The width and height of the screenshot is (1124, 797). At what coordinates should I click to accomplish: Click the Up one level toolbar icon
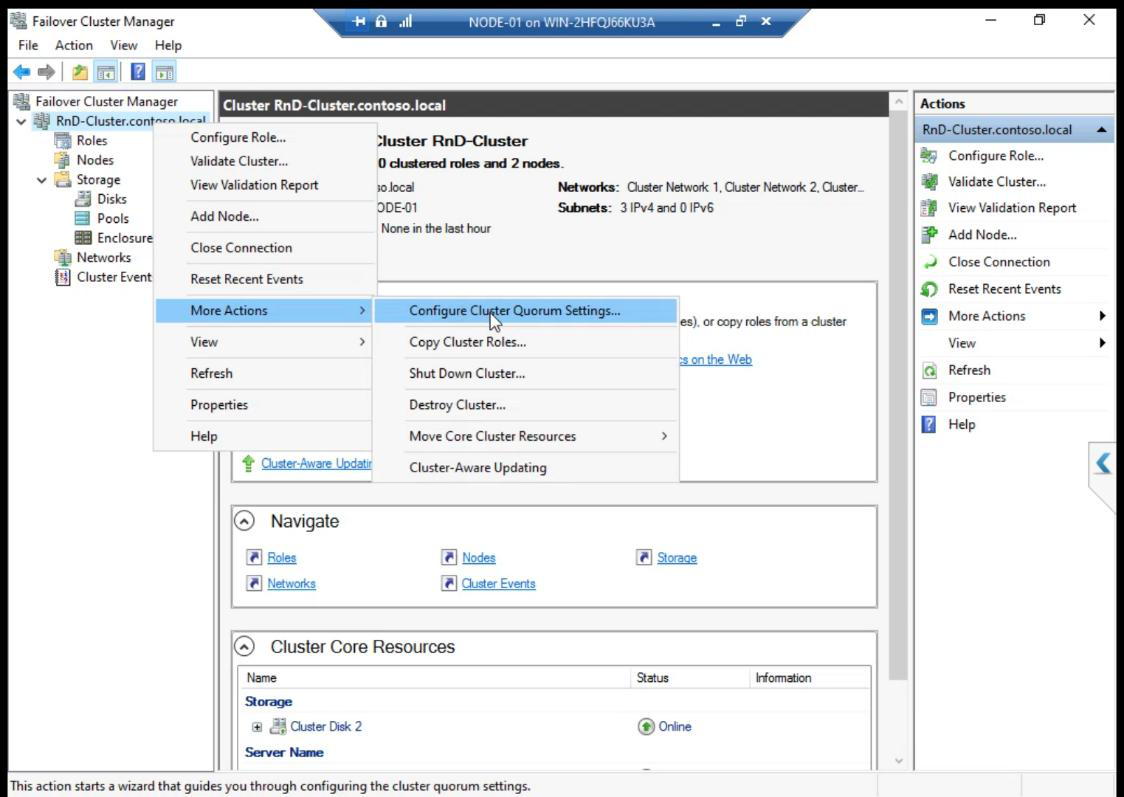(80, 72)
